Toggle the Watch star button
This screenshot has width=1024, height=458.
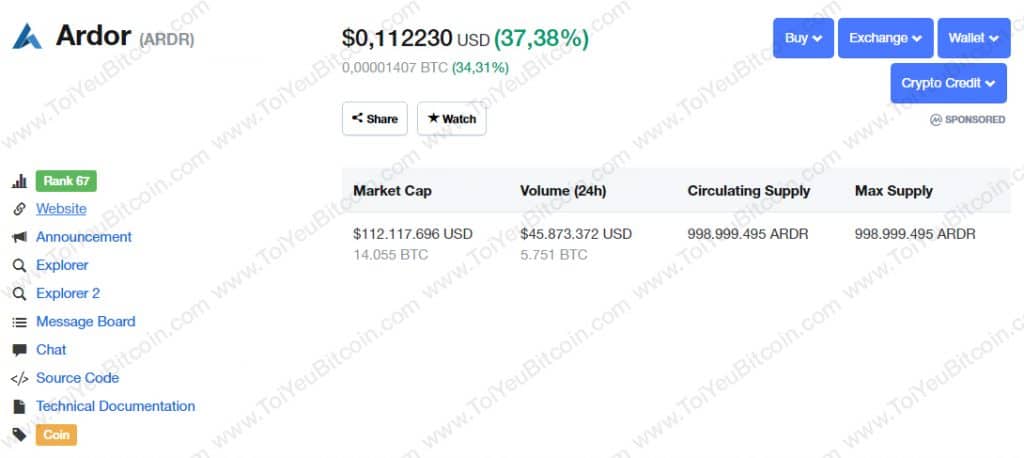click(452, 118)
